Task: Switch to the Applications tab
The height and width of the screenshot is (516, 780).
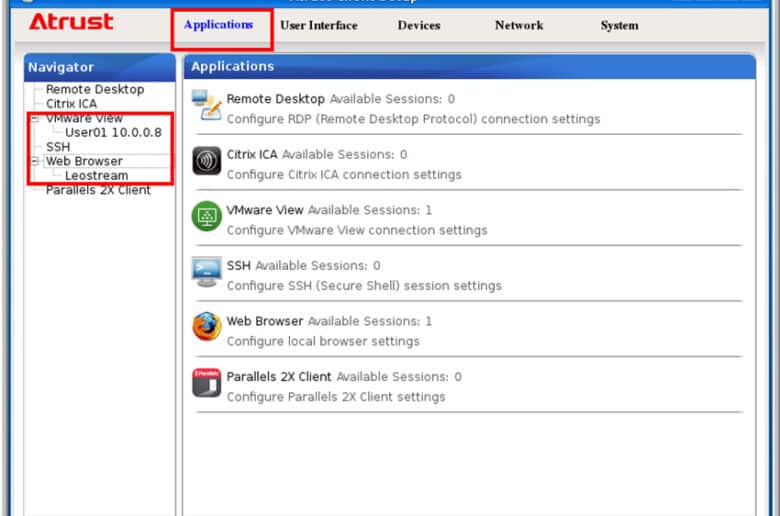Action: point(218,25)
